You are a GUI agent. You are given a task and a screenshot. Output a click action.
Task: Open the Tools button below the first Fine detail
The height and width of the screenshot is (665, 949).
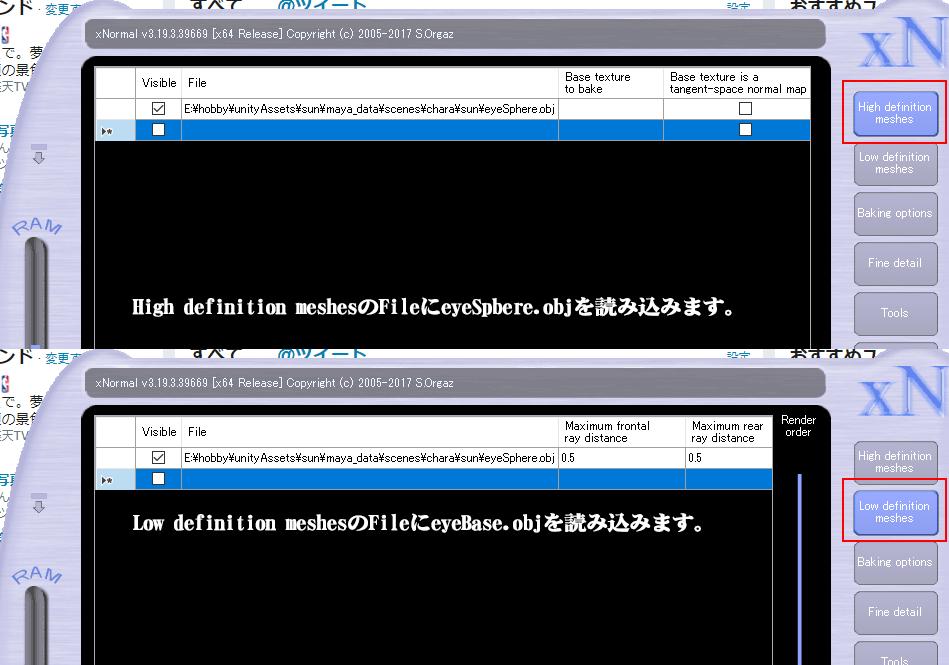tap(895, 313)
